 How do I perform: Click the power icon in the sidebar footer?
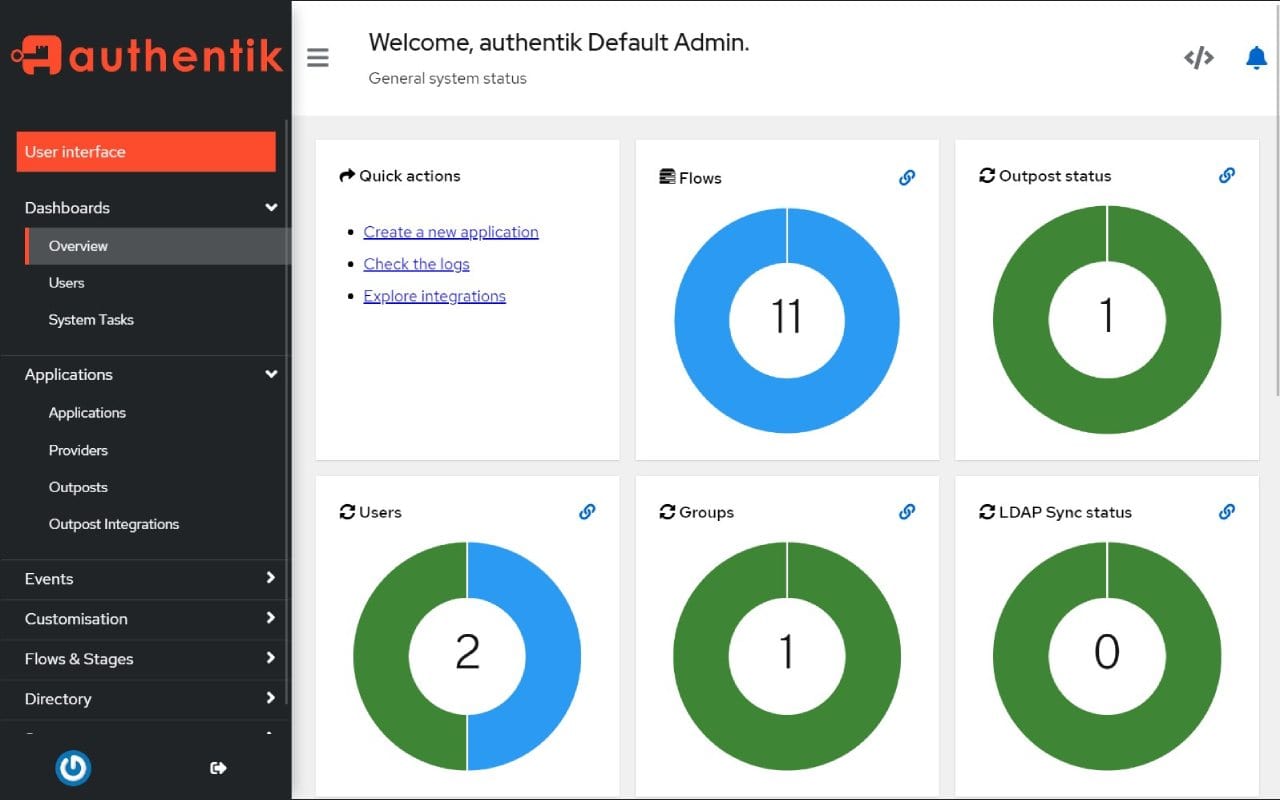click(73, 768)
